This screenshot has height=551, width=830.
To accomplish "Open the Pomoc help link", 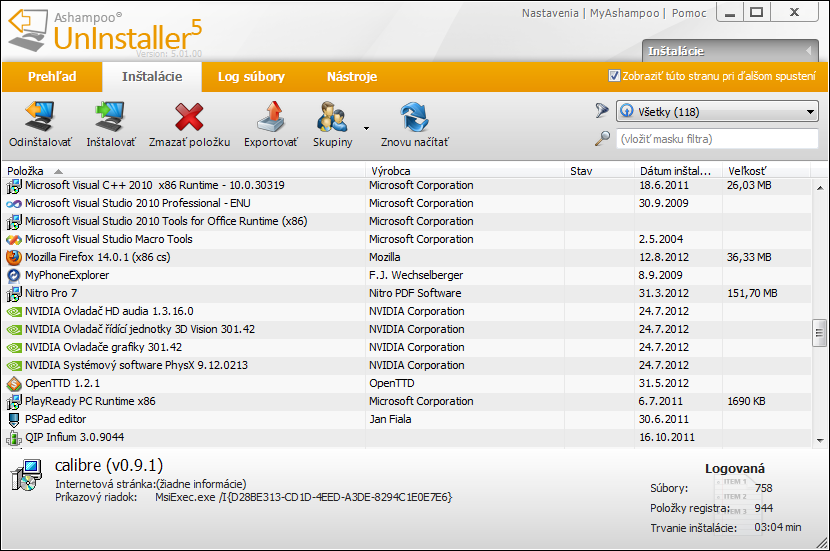I will click(x=689, y=13).
